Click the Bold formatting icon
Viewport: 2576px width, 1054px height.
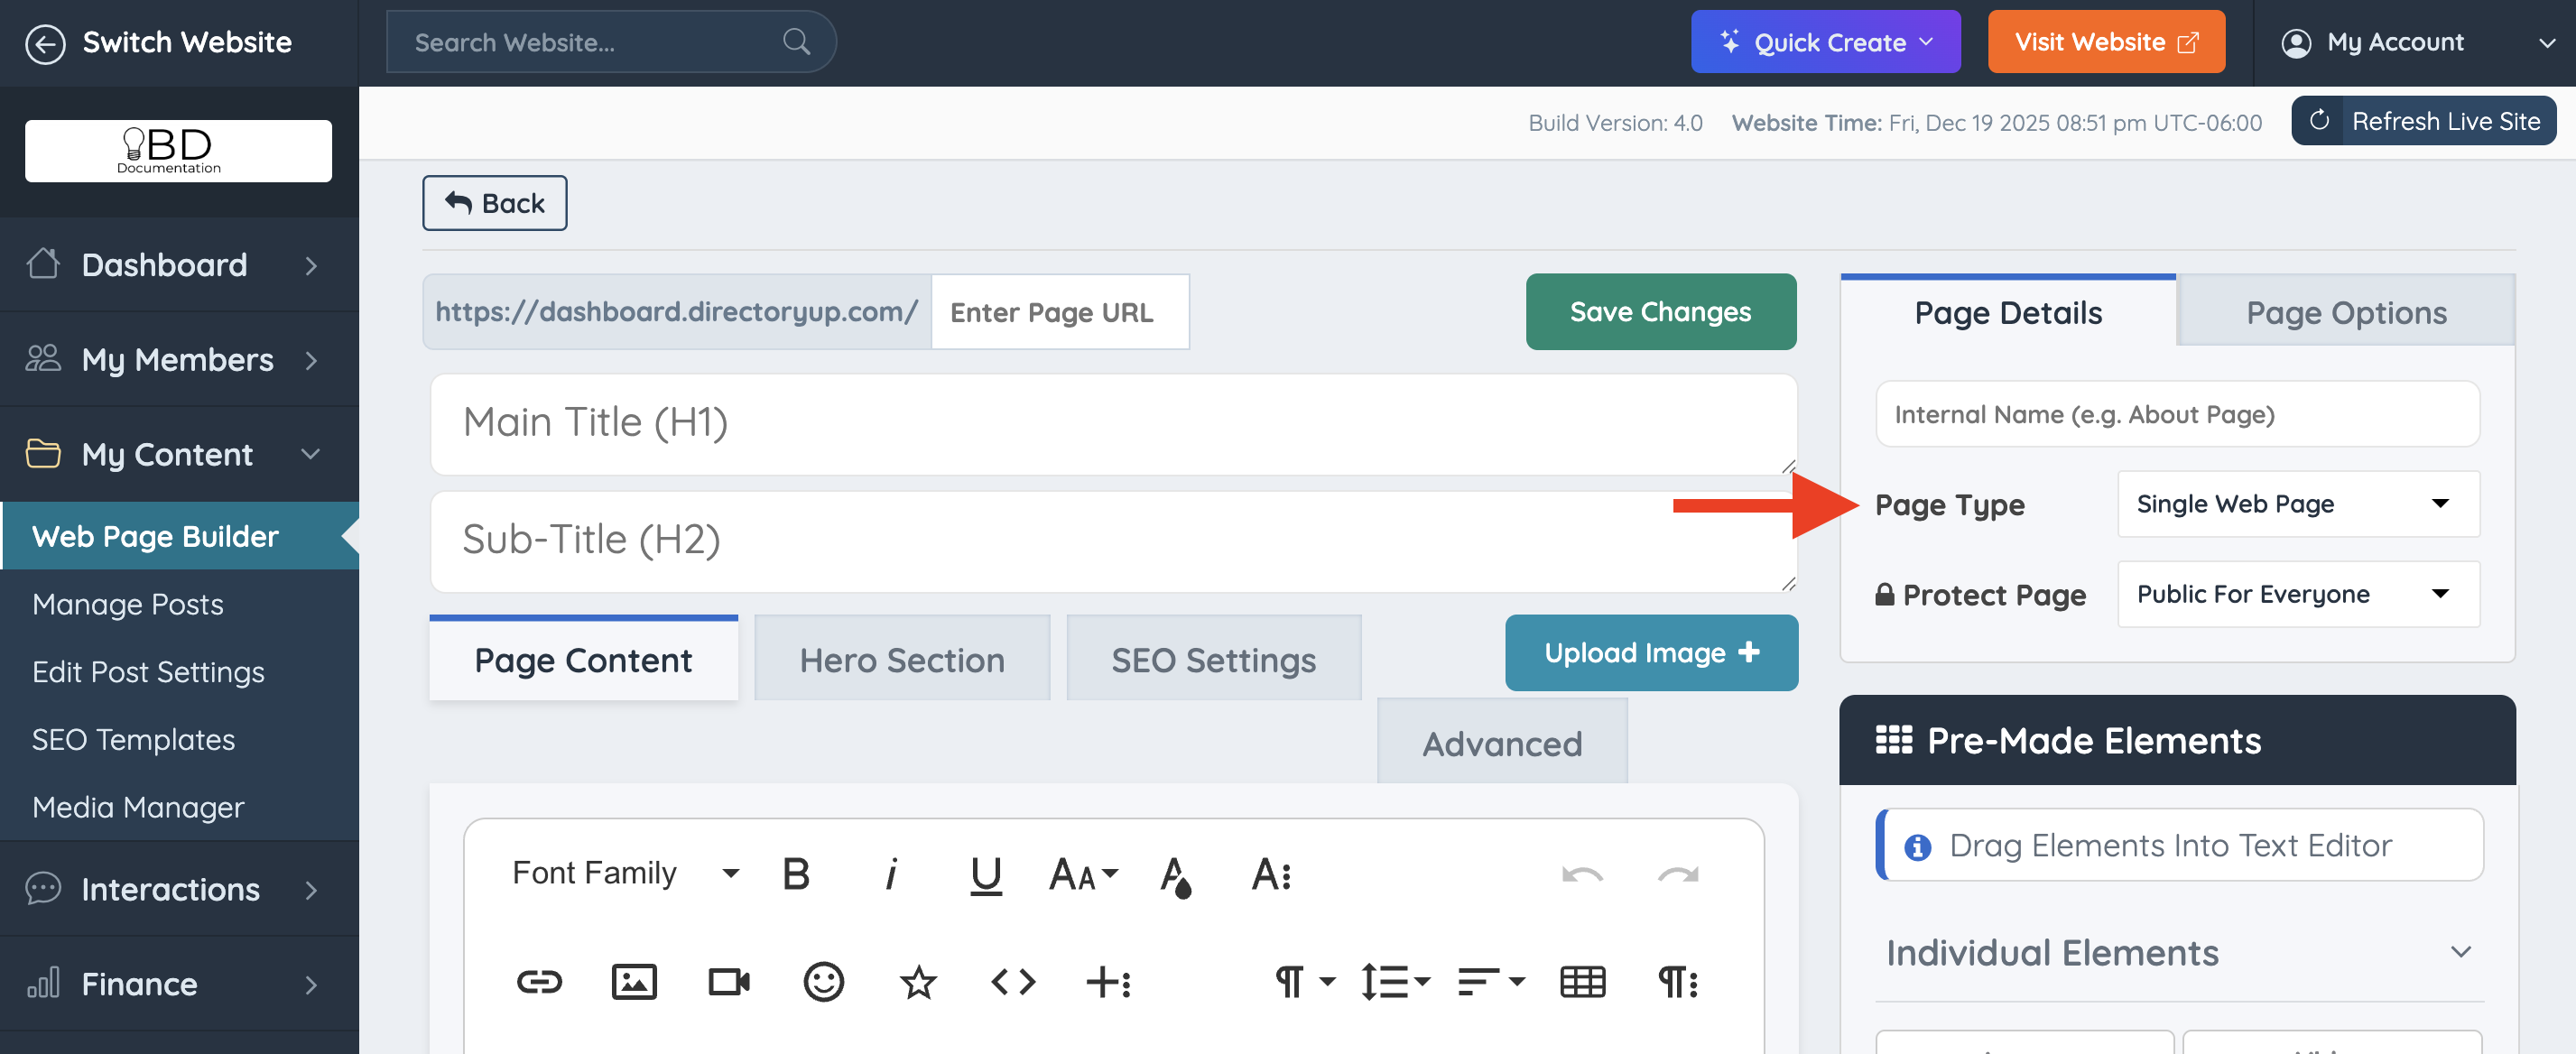point(795,874)
